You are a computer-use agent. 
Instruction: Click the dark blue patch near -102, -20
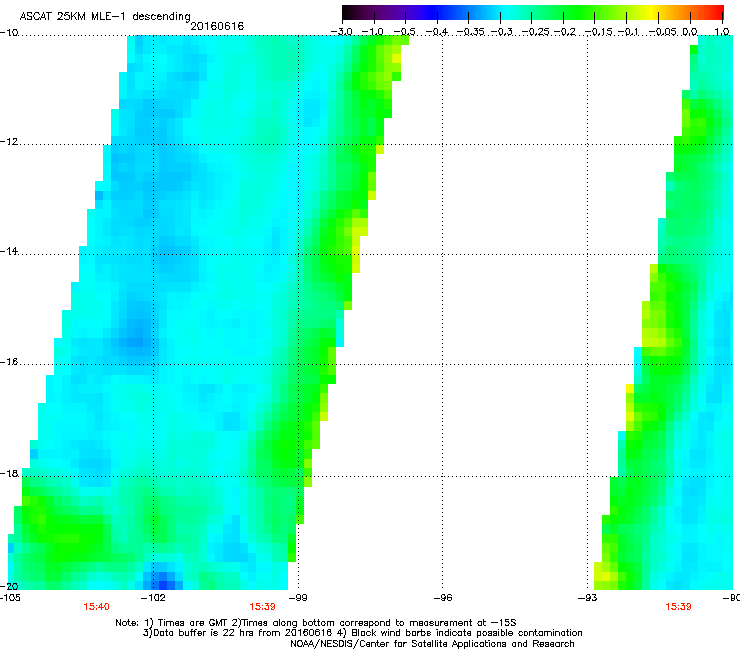(x=163, y=579)
